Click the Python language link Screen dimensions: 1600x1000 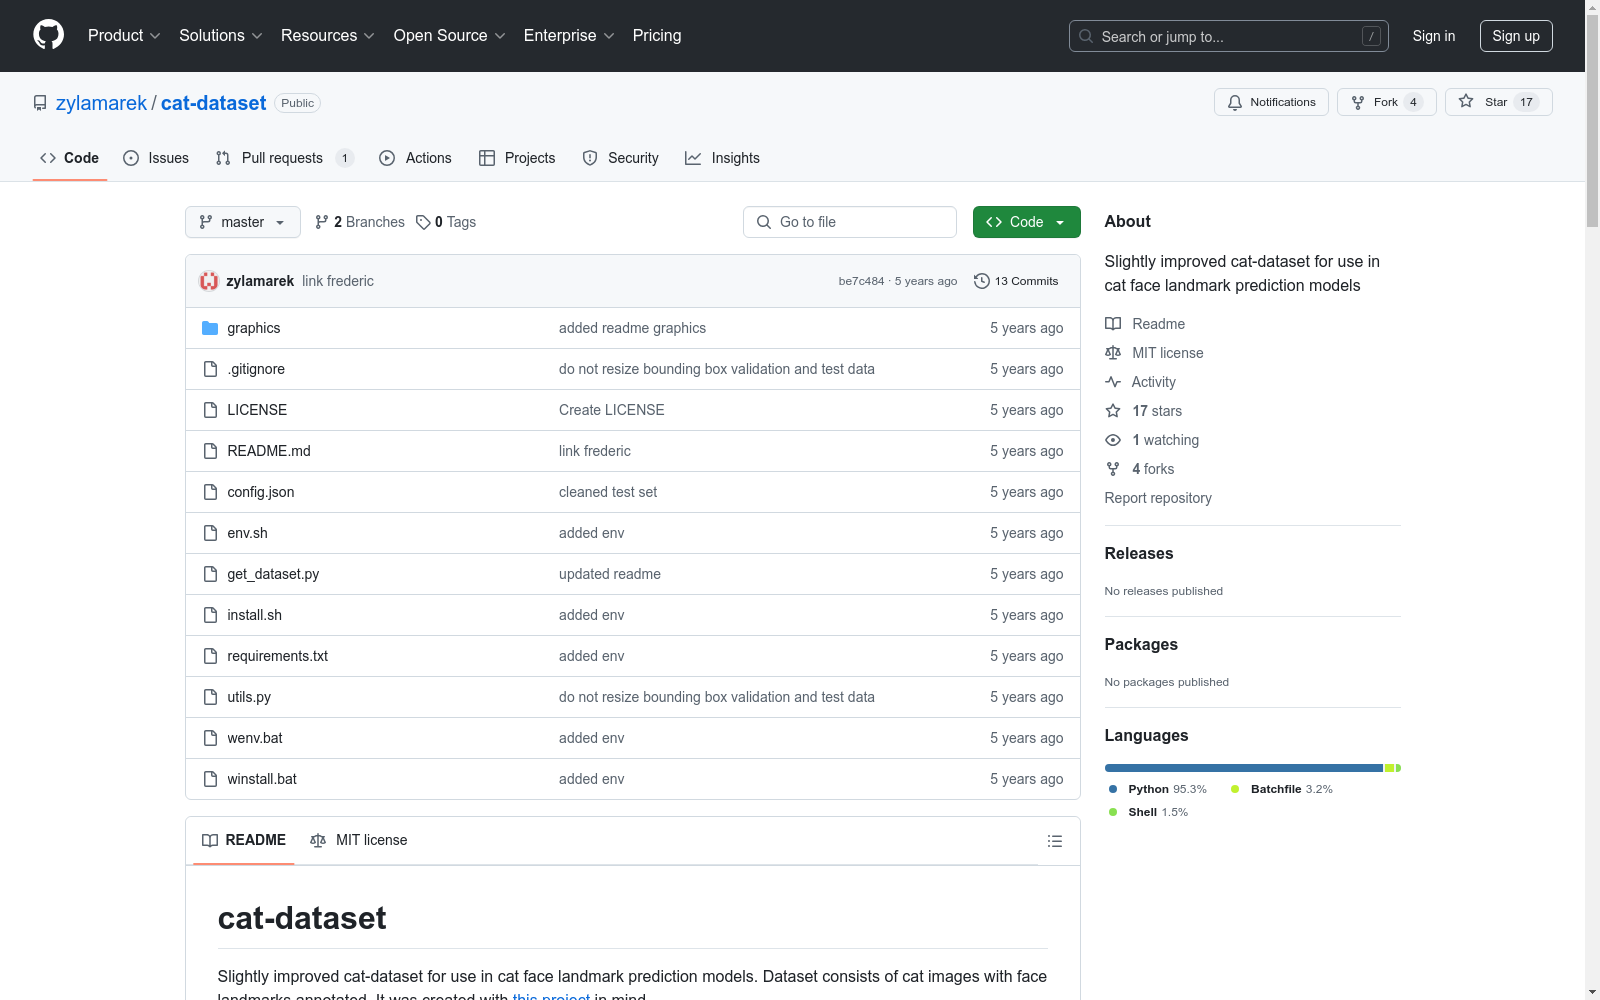pyautogui.click(x=1158, y=789)
